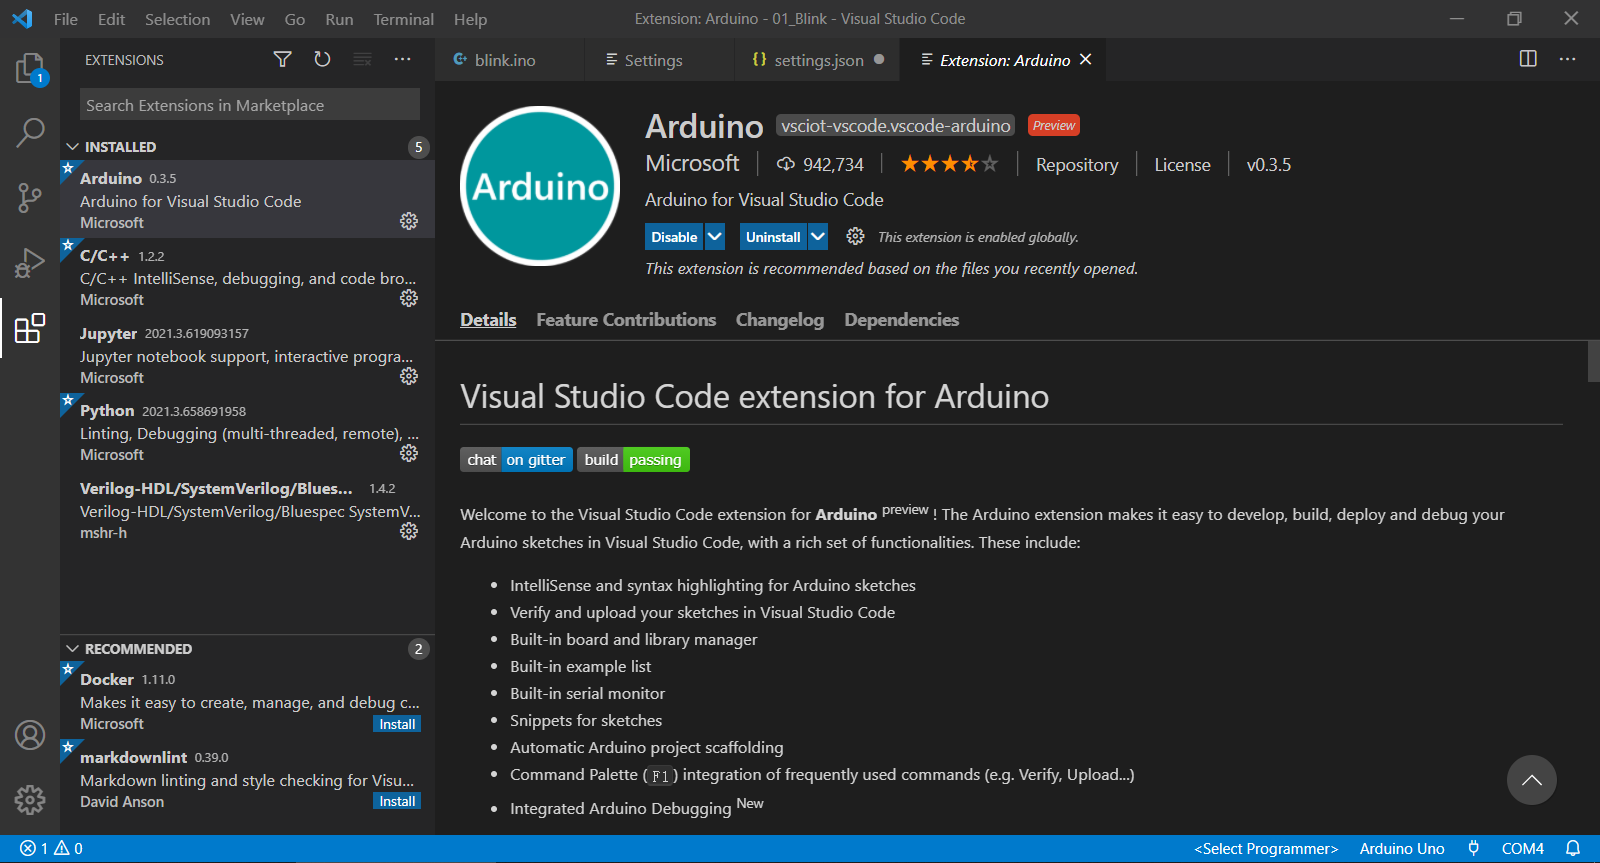Select the COM4 serial port
The width and height of the screenshot is (1600, 863).
1523,848
